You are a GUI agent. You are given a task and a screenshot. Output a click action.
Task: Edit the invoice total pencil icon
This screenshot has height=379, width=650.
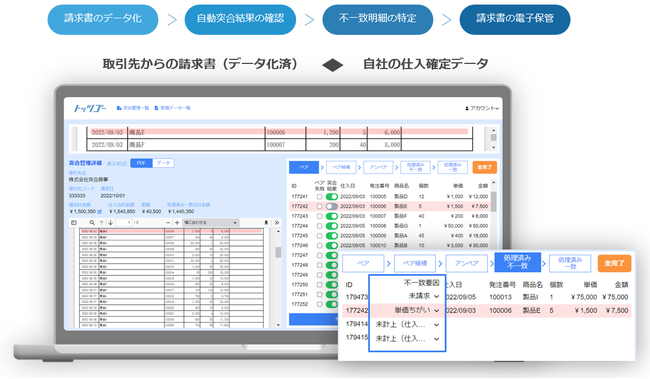pyautogui.click(x=99, y=211)
